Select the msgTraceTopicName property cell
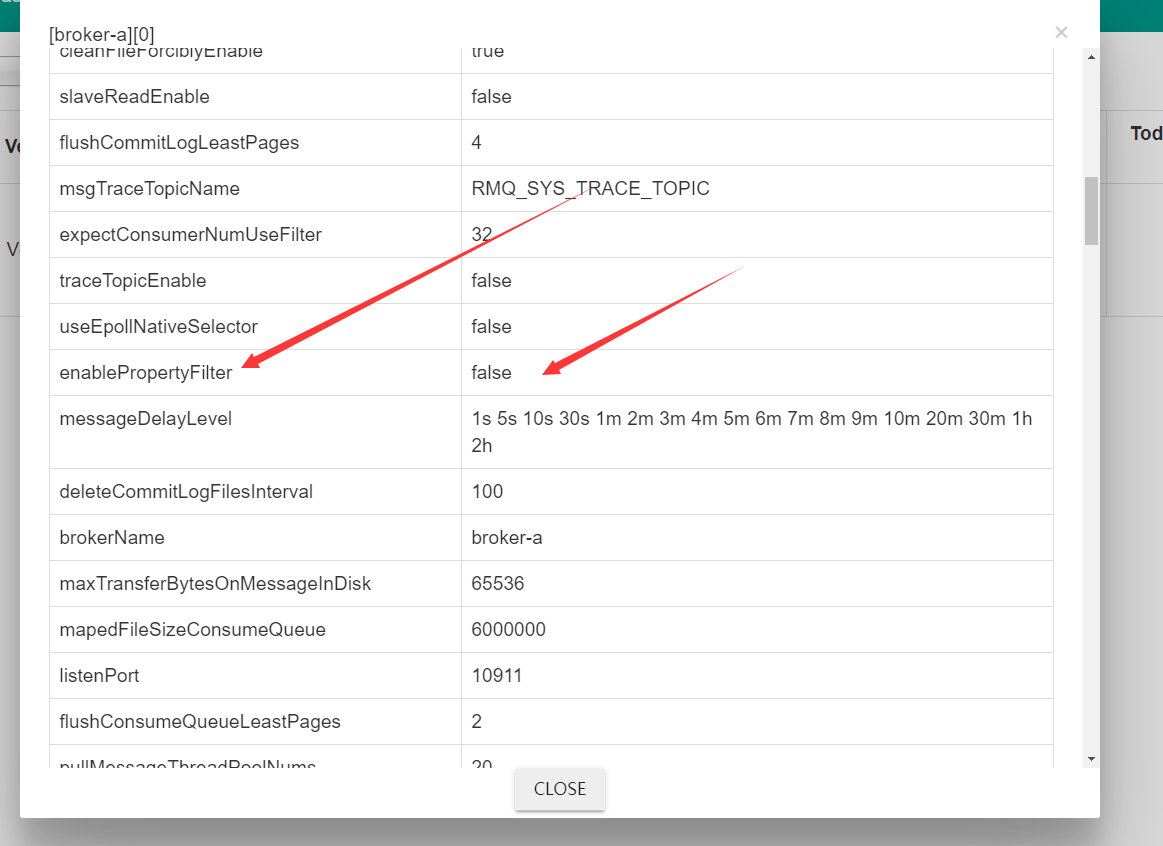This screenshot has height=846, width=1163. [x=149, y=189]
